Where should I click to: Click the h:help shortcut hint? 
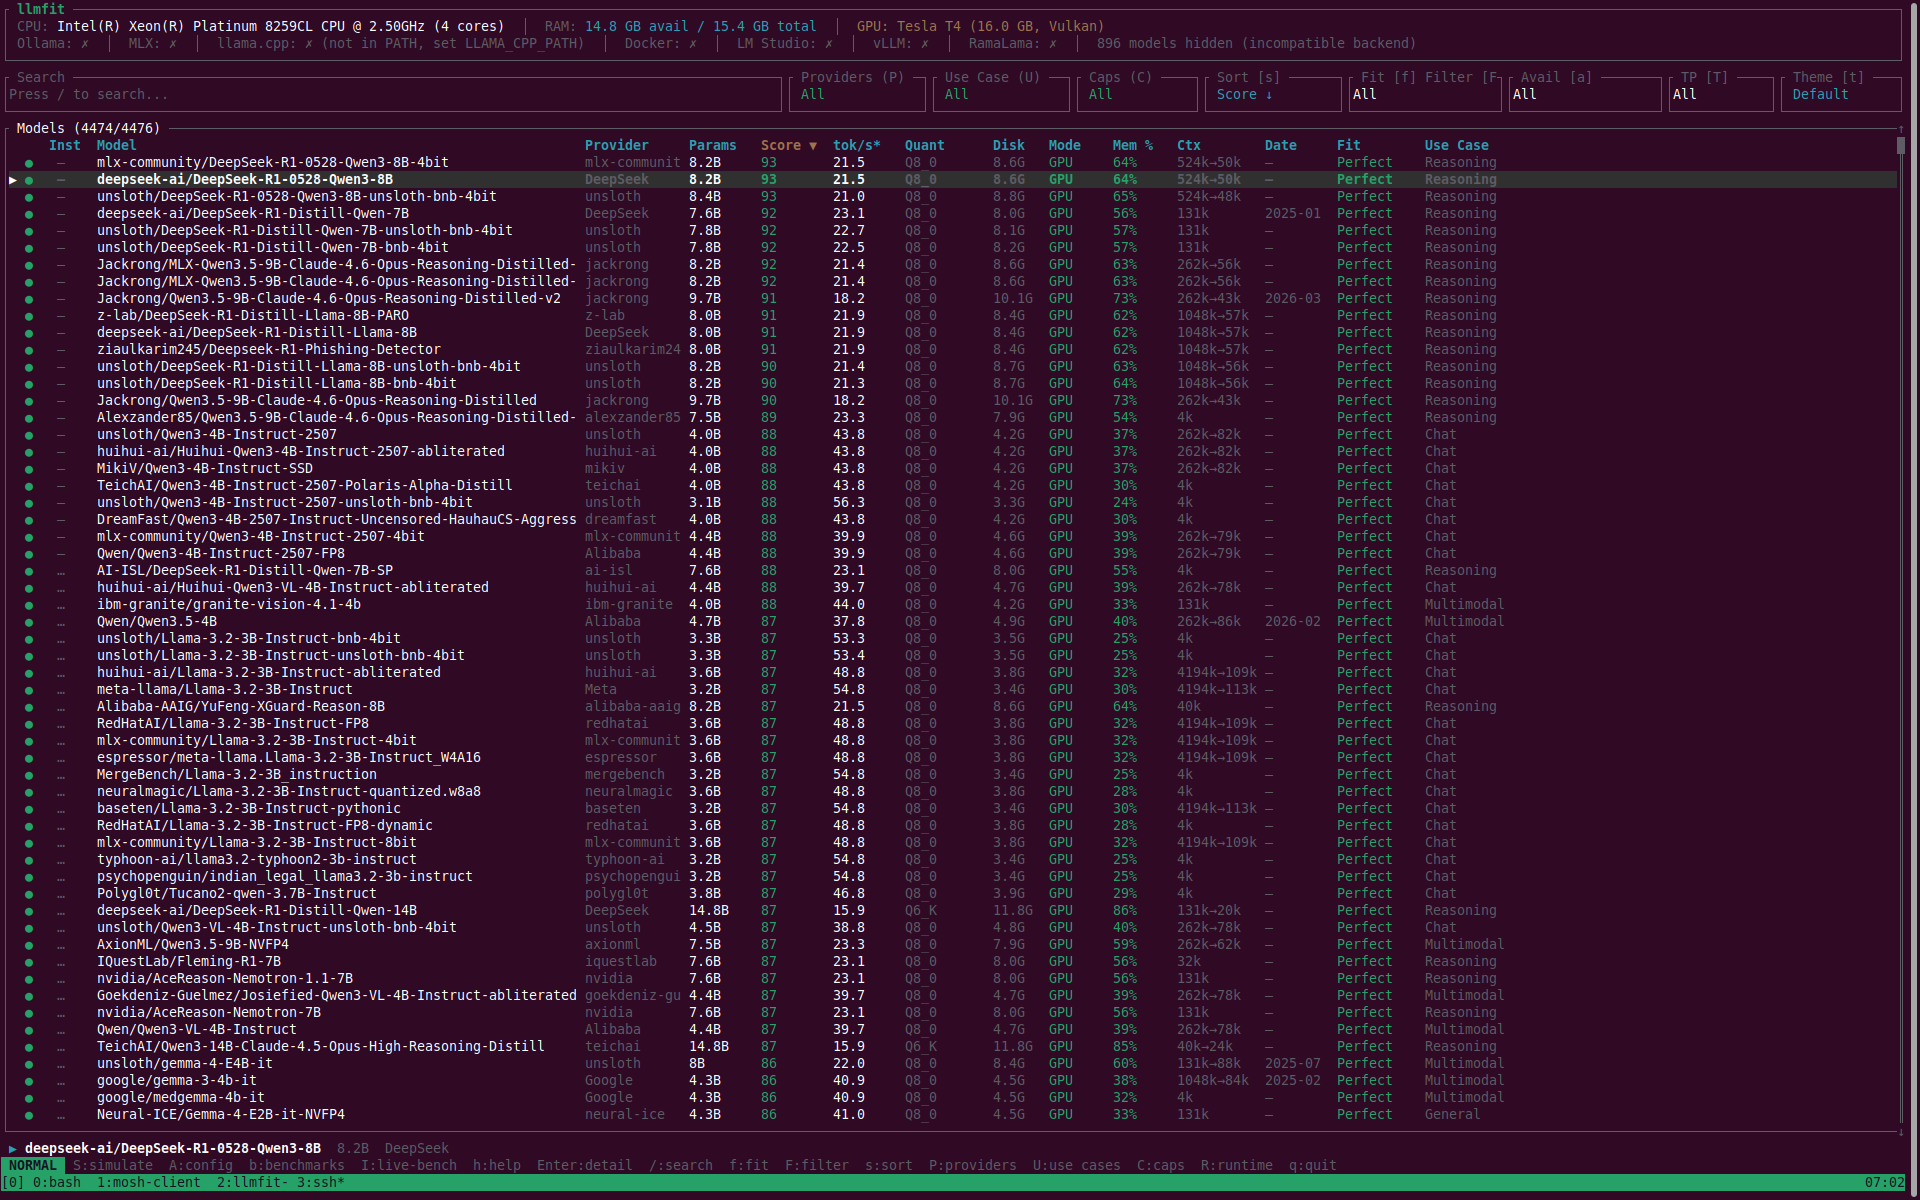pyautogui.click(x=496, y=1166)
